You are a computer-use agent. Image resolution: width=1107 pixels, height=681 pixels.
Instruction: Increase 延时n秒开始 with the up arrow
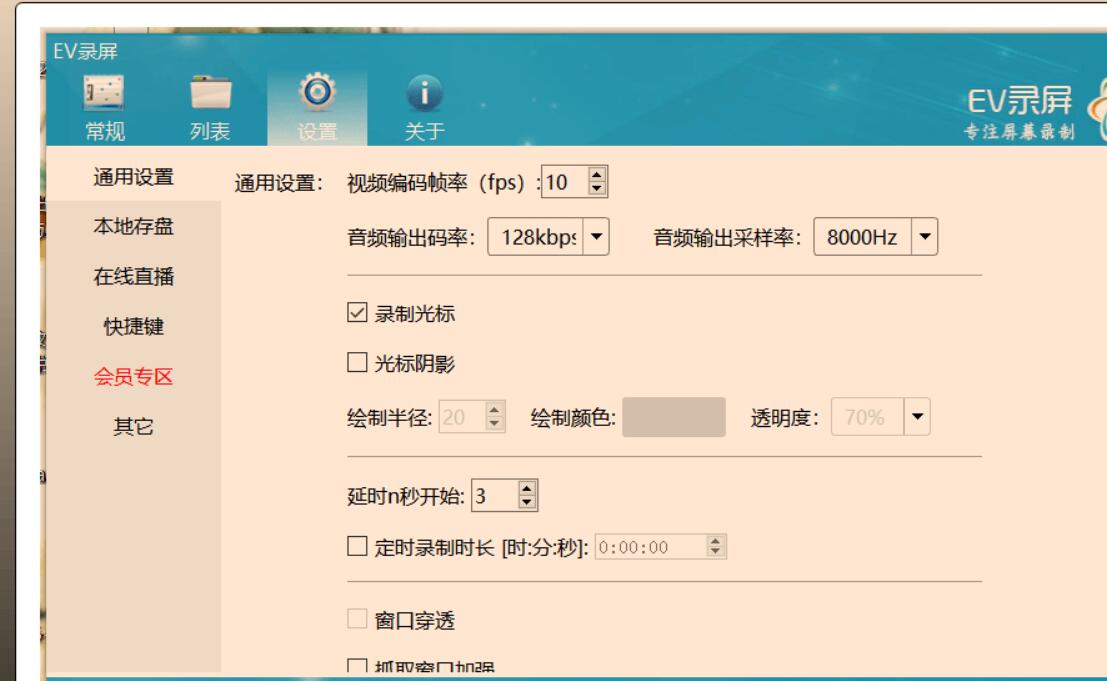tap(527, 488)
